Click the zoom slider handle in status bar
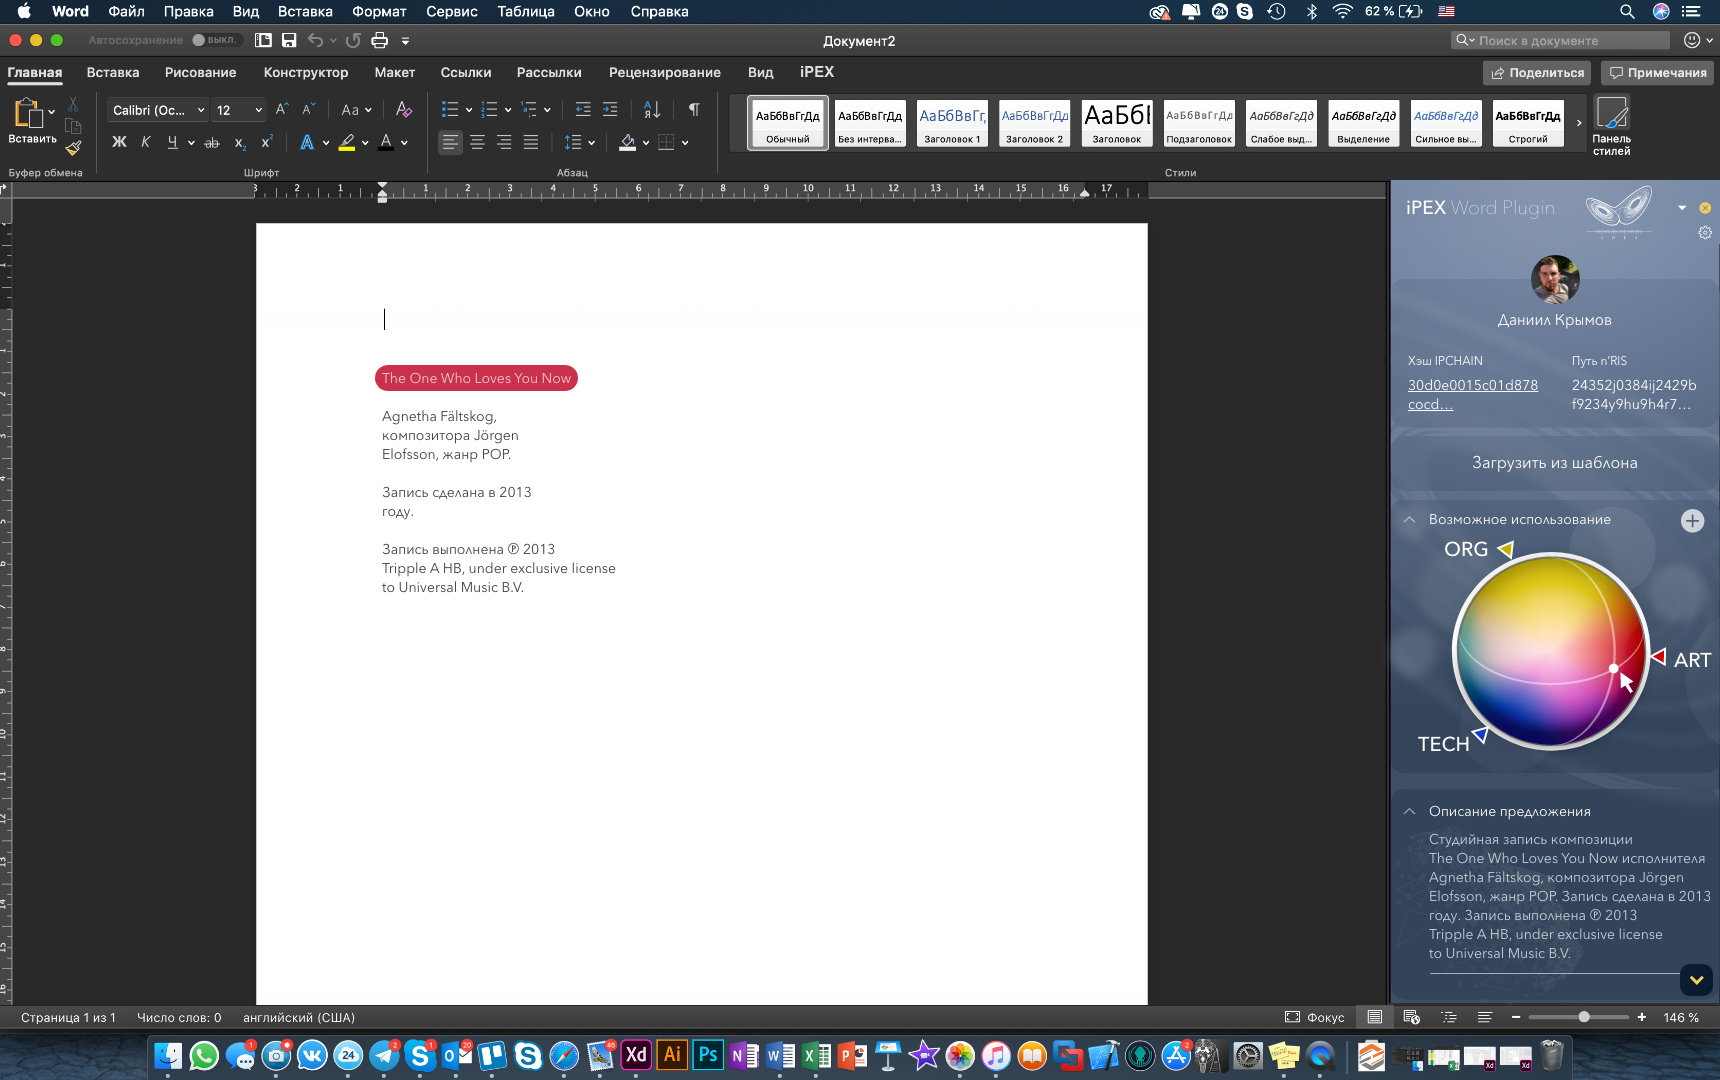The width and height of the screenshot is (1720, 1080). pyautogui.click(x=1584, y=1018)
